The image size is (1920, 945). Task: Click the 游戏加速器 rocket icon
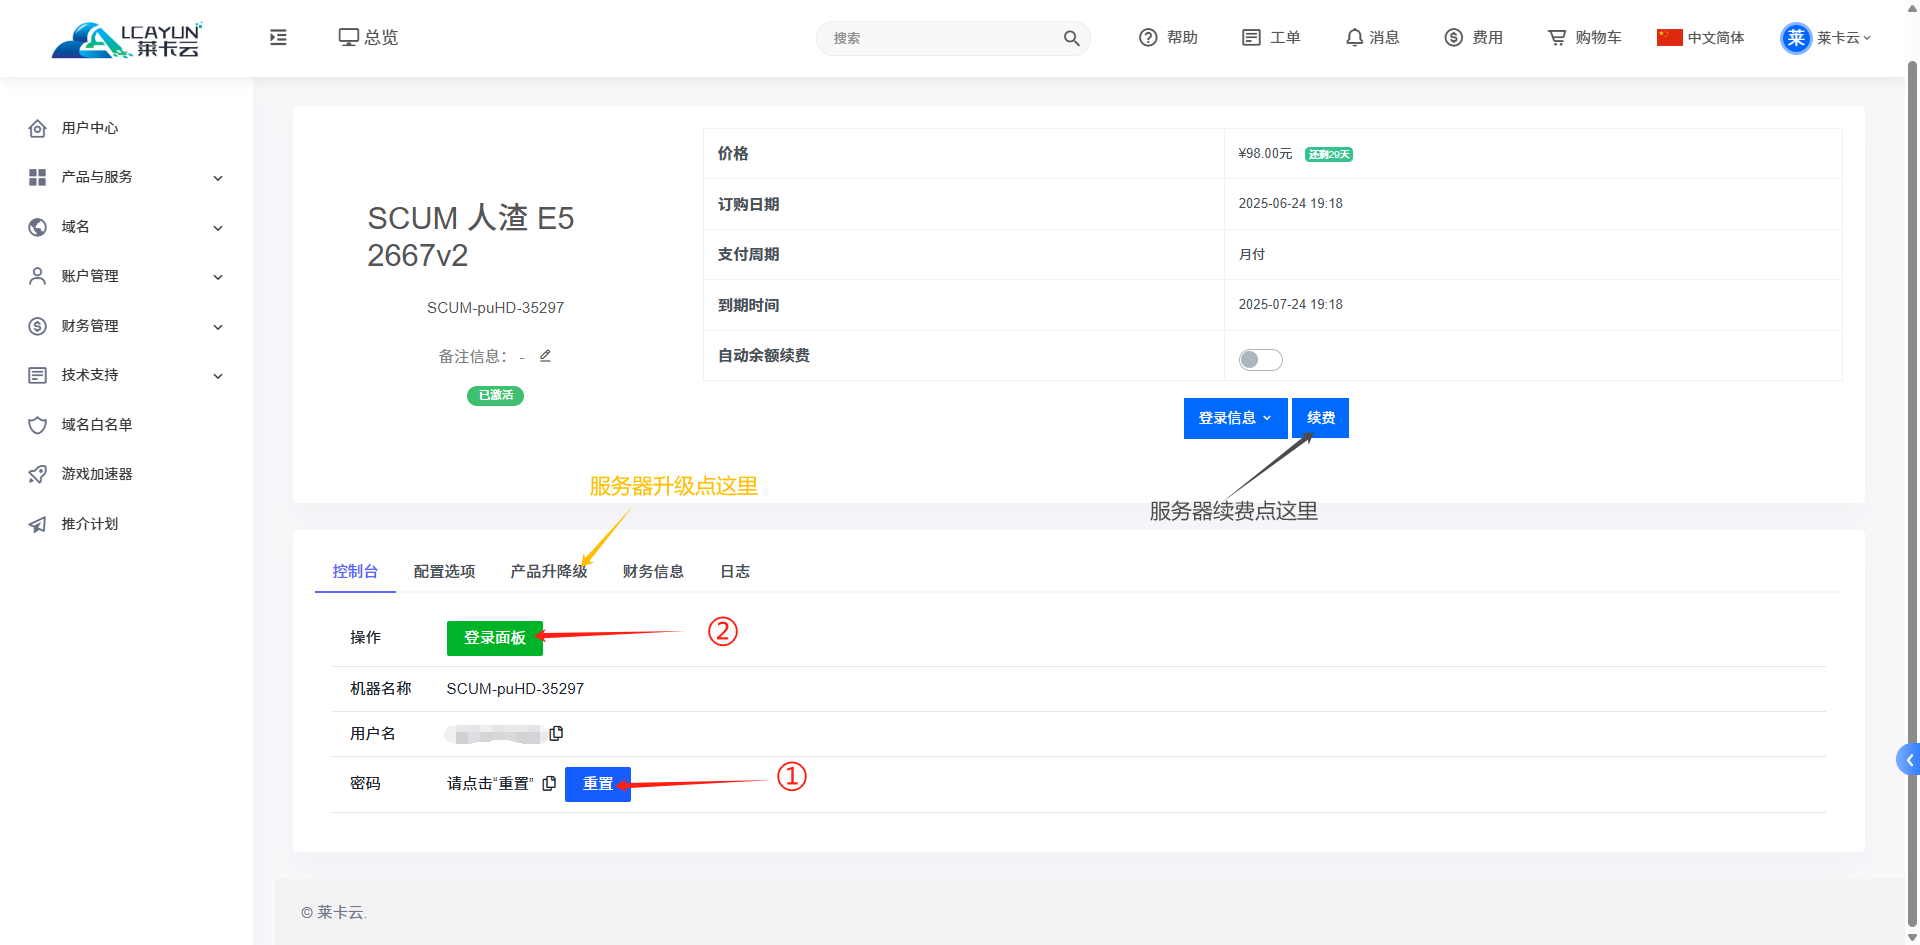coord(38,474)
